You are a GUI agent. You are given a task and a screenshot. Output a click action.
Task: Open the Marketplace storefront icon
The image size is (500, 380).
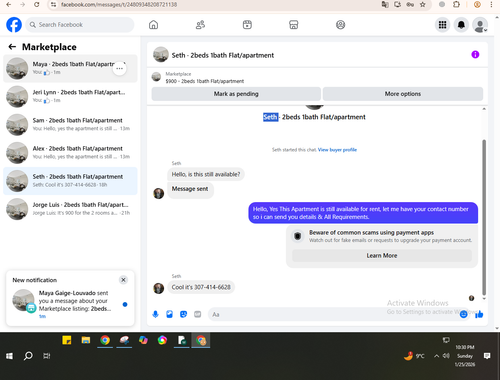[x=294, y=25]
